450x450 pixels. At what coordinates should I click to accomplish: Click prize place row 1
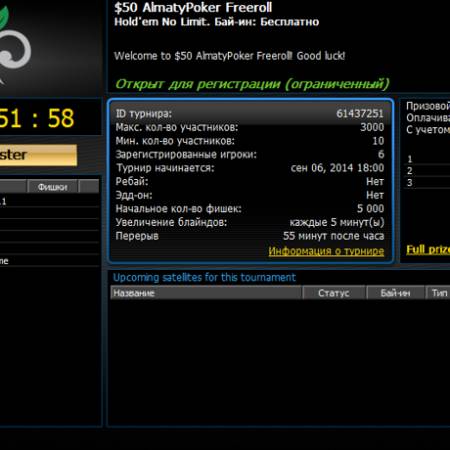coord(427,159)
